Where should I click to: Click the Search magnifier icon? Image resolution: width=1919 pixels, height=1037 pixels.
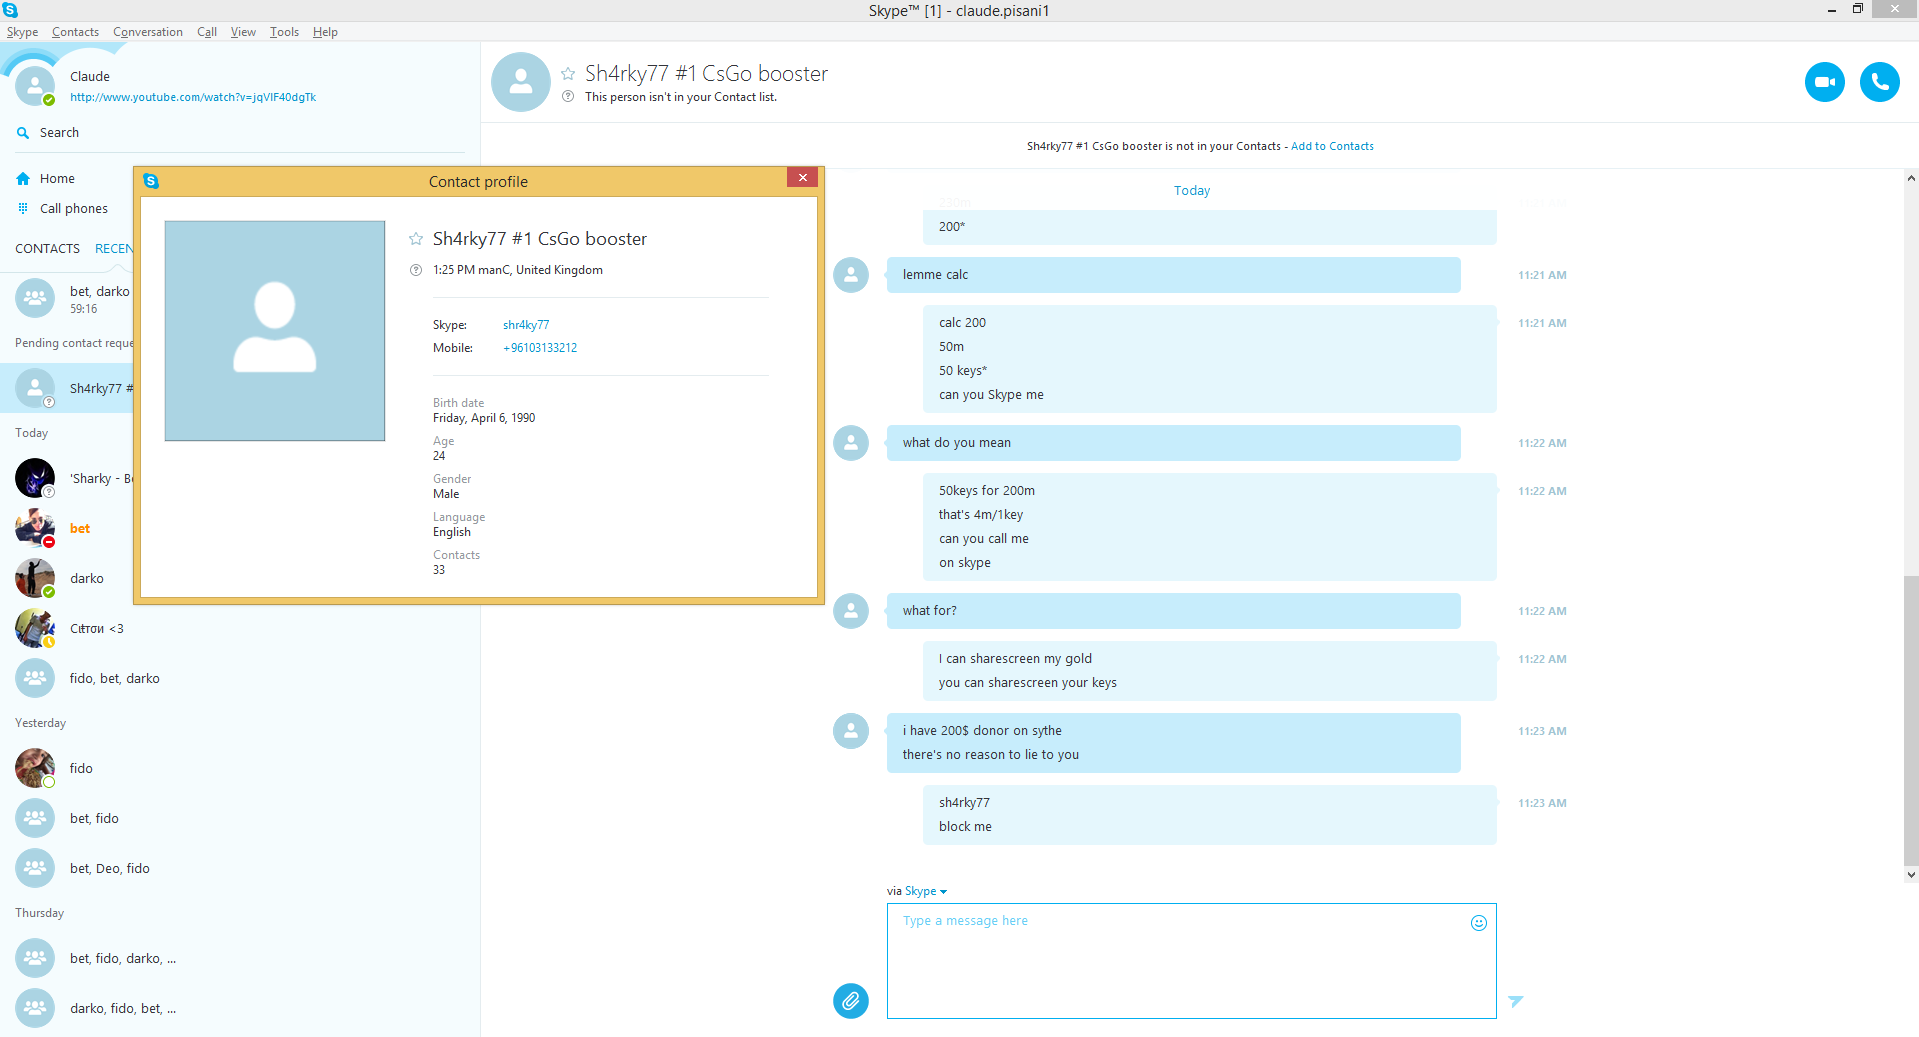23,133
